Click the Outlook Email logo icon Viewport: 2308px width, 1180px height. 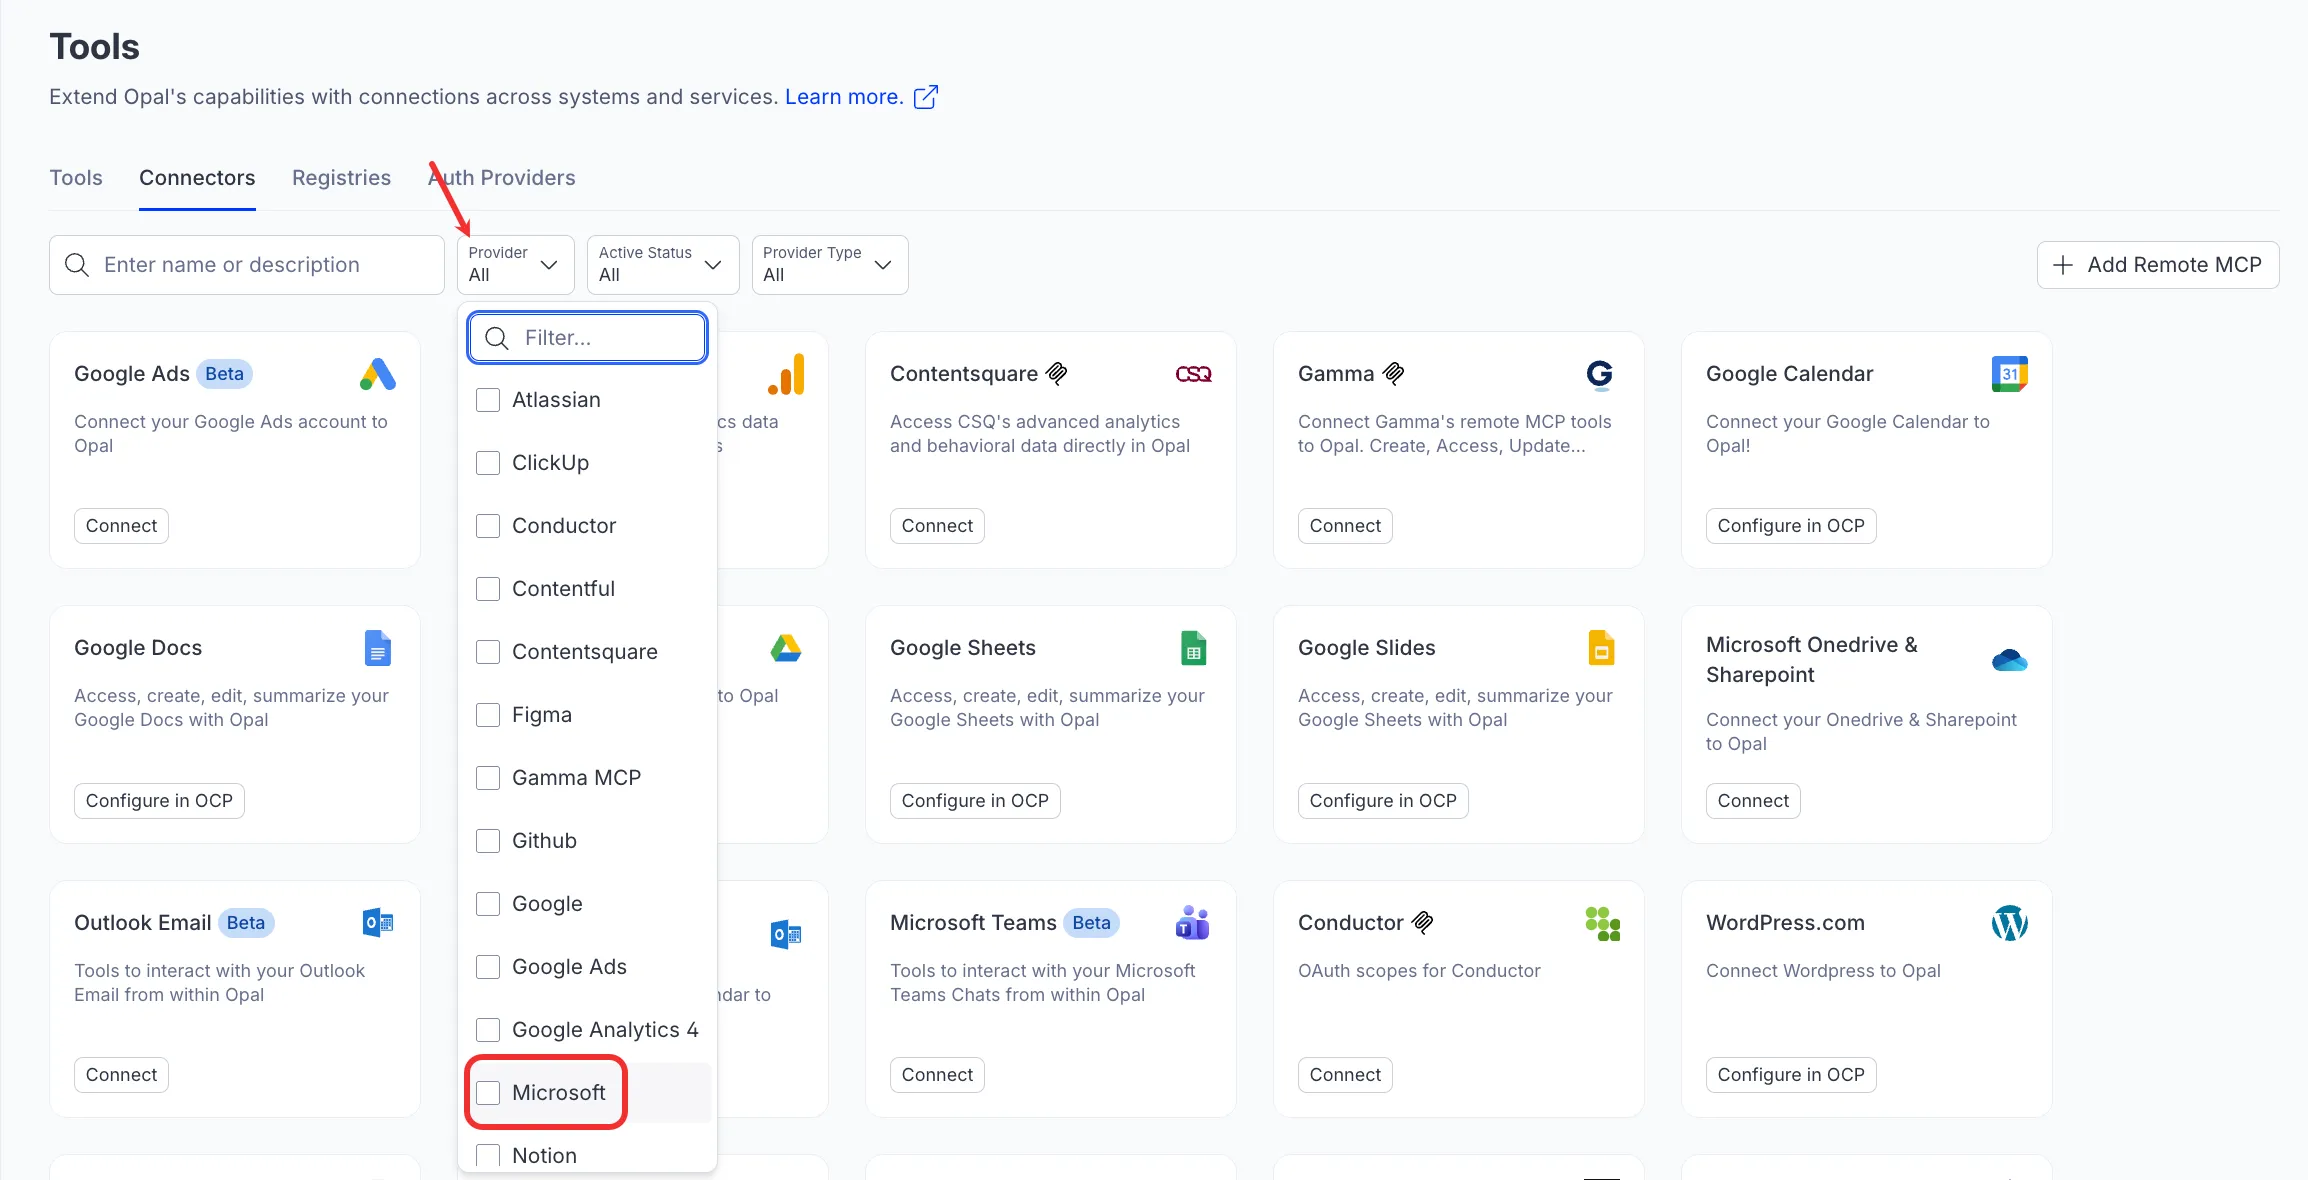[378, 922]
